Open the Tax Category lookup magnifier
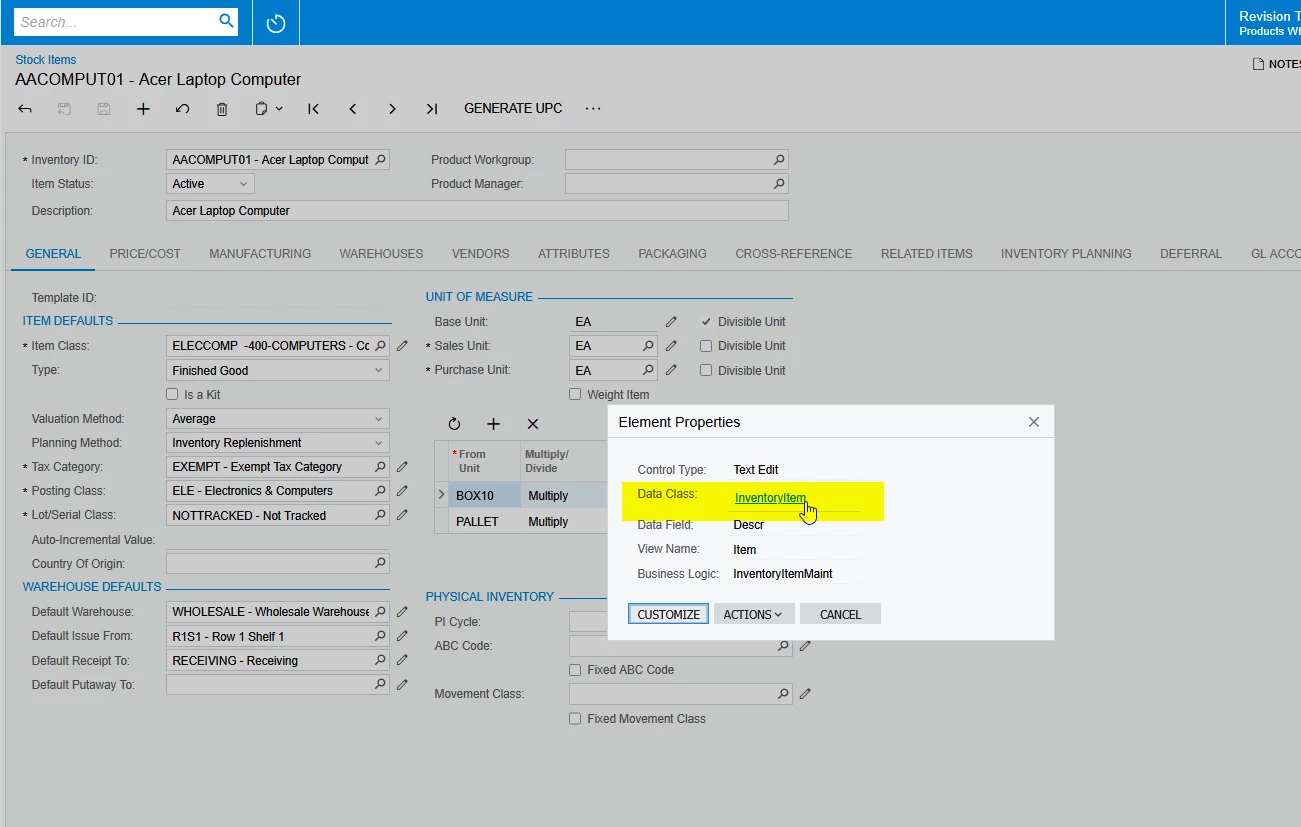The width and height of the screenshot is (1301, 827). (x=380, y=467)
